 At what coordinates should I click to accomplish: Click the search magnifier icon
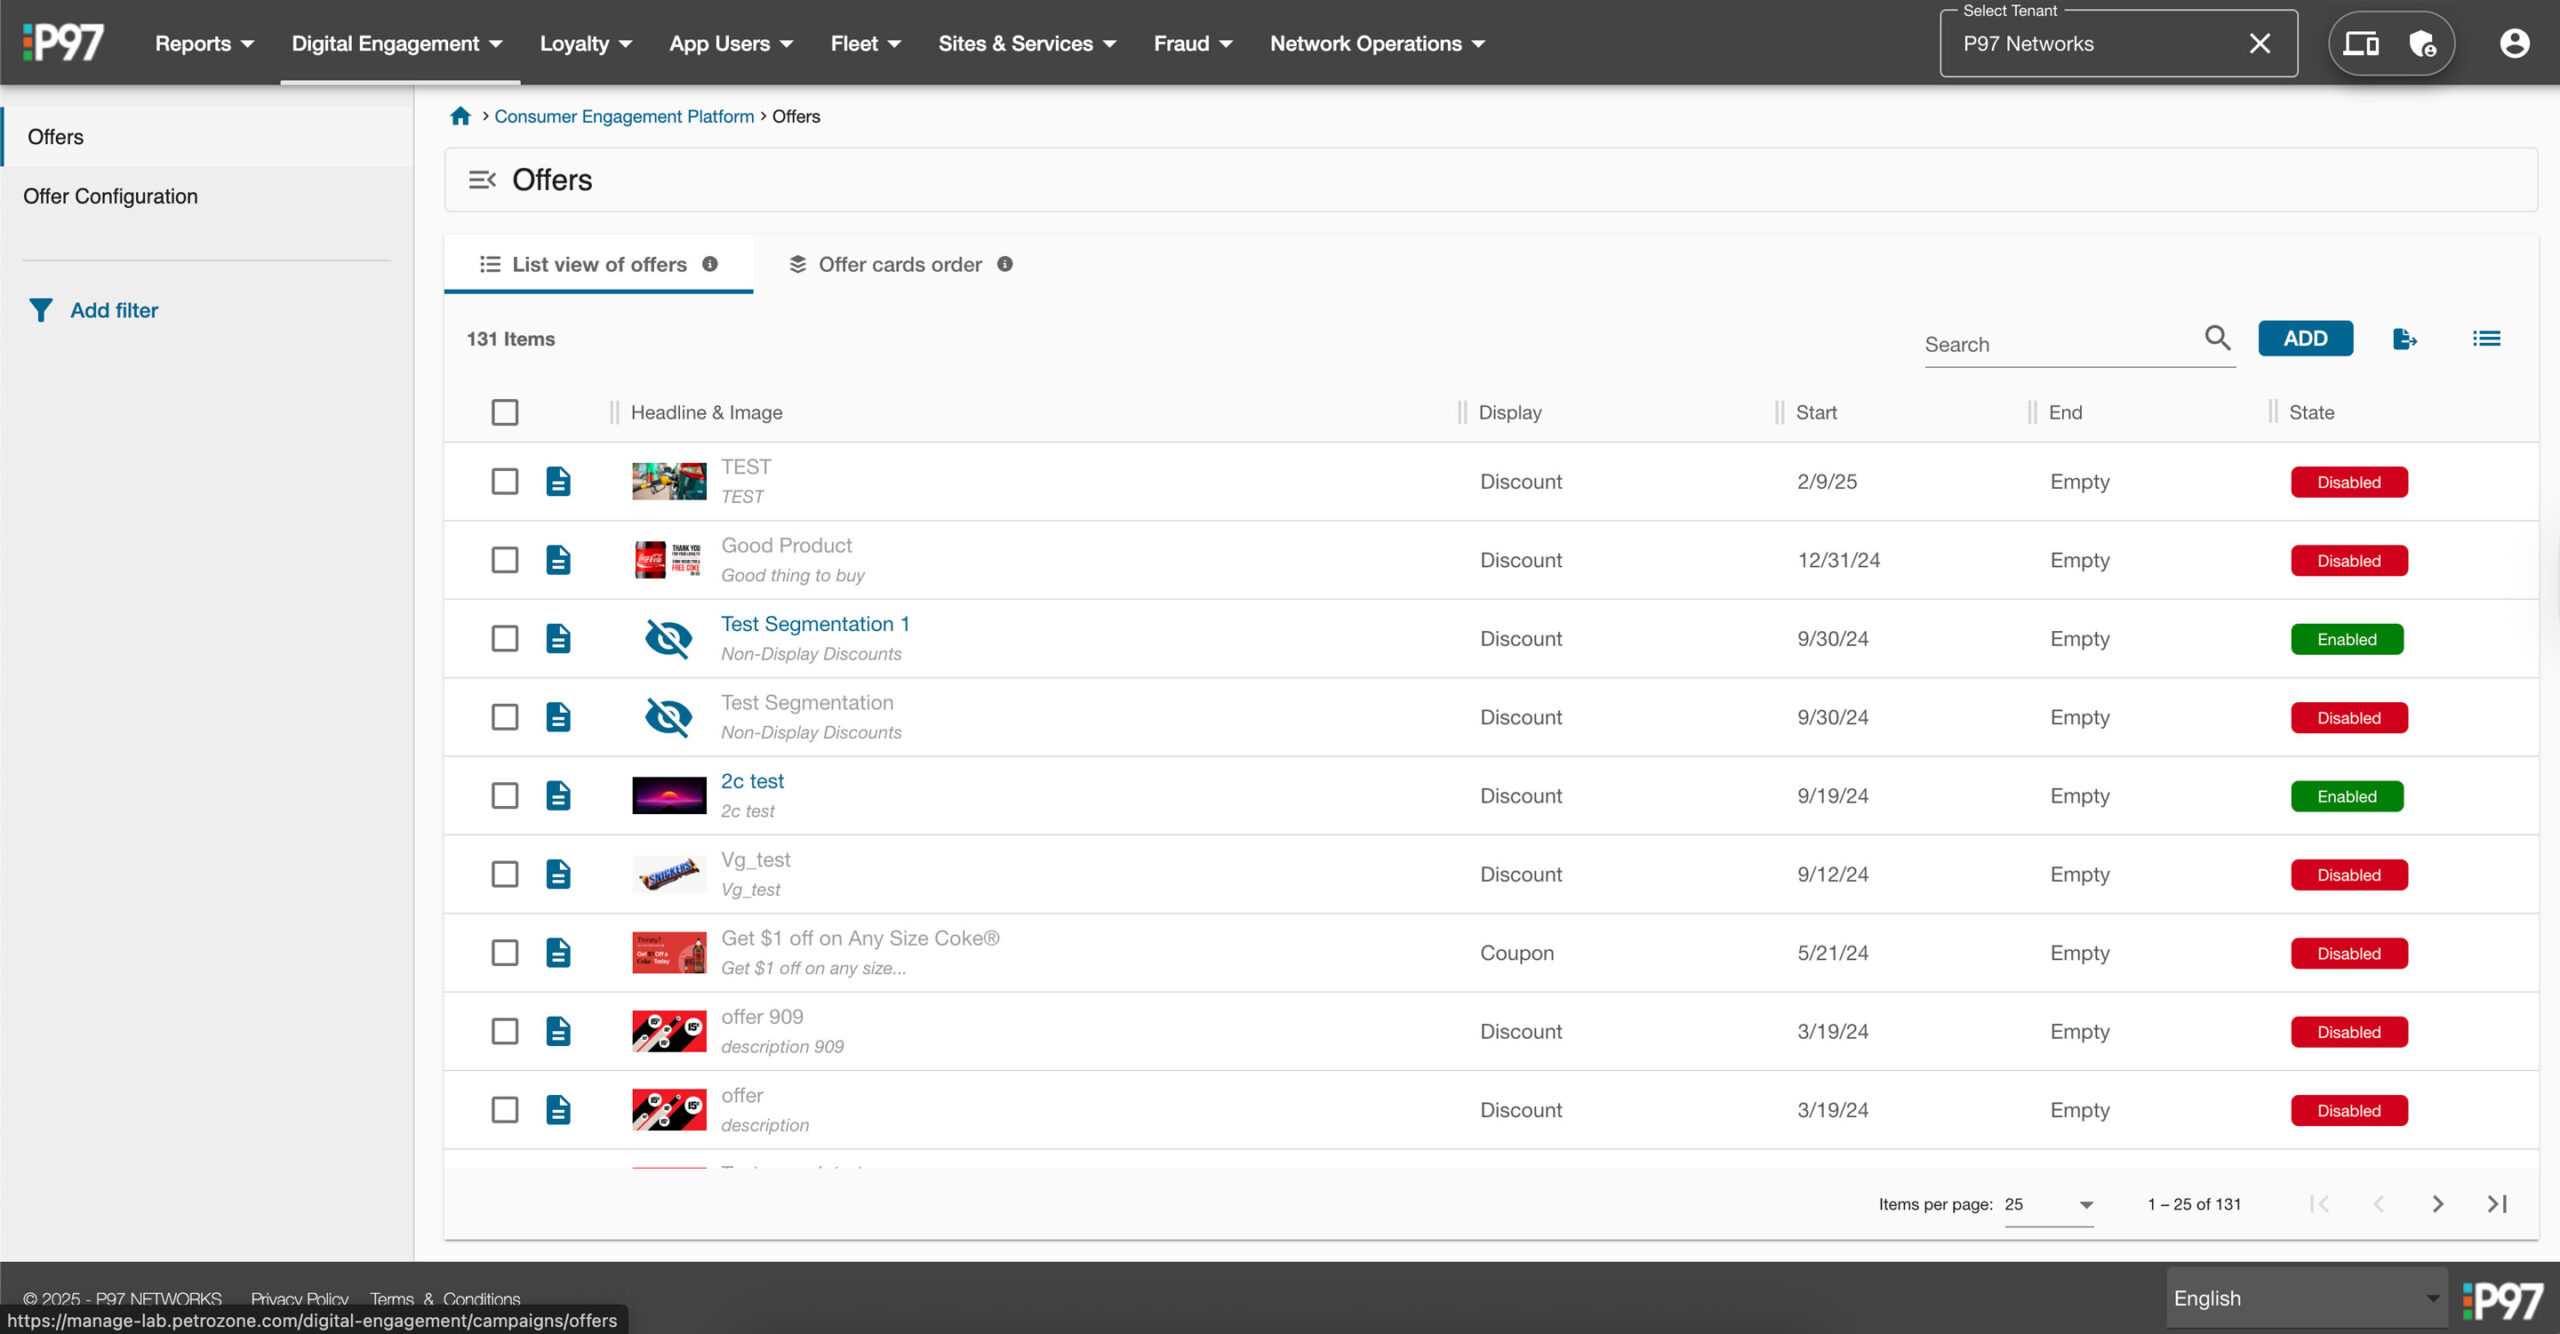coord(2217,339)
